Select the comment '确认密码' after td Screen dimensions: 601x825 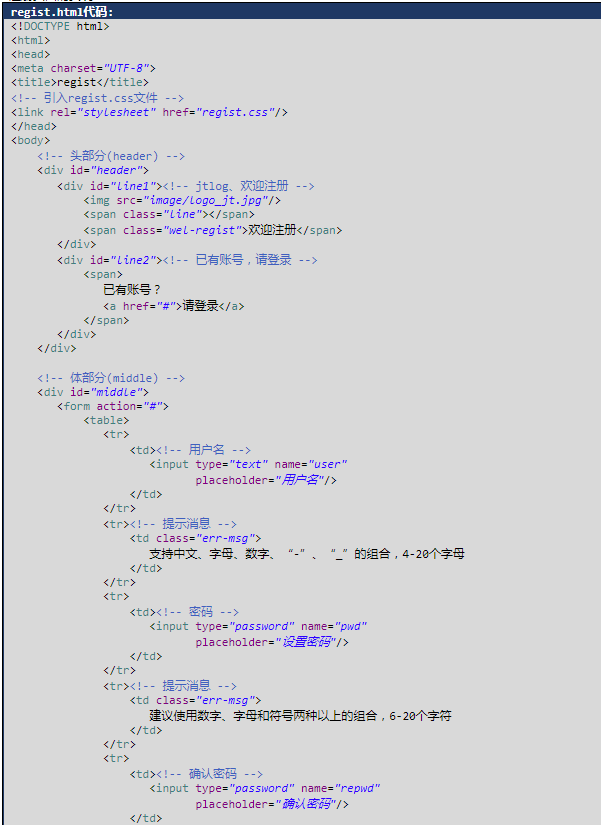pyautogui.click(x=209, y=774)
